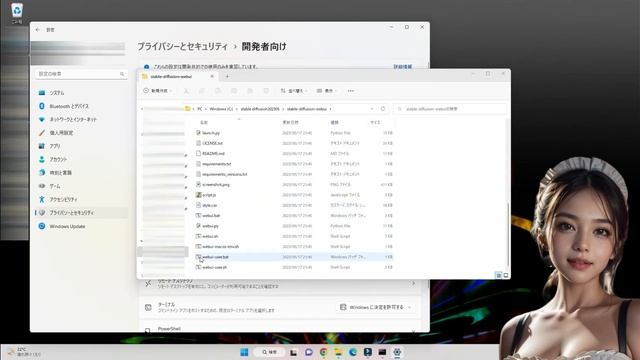
Task: Open the リモート デスクトップ chevron in Settings
Action: pos(413,283)
